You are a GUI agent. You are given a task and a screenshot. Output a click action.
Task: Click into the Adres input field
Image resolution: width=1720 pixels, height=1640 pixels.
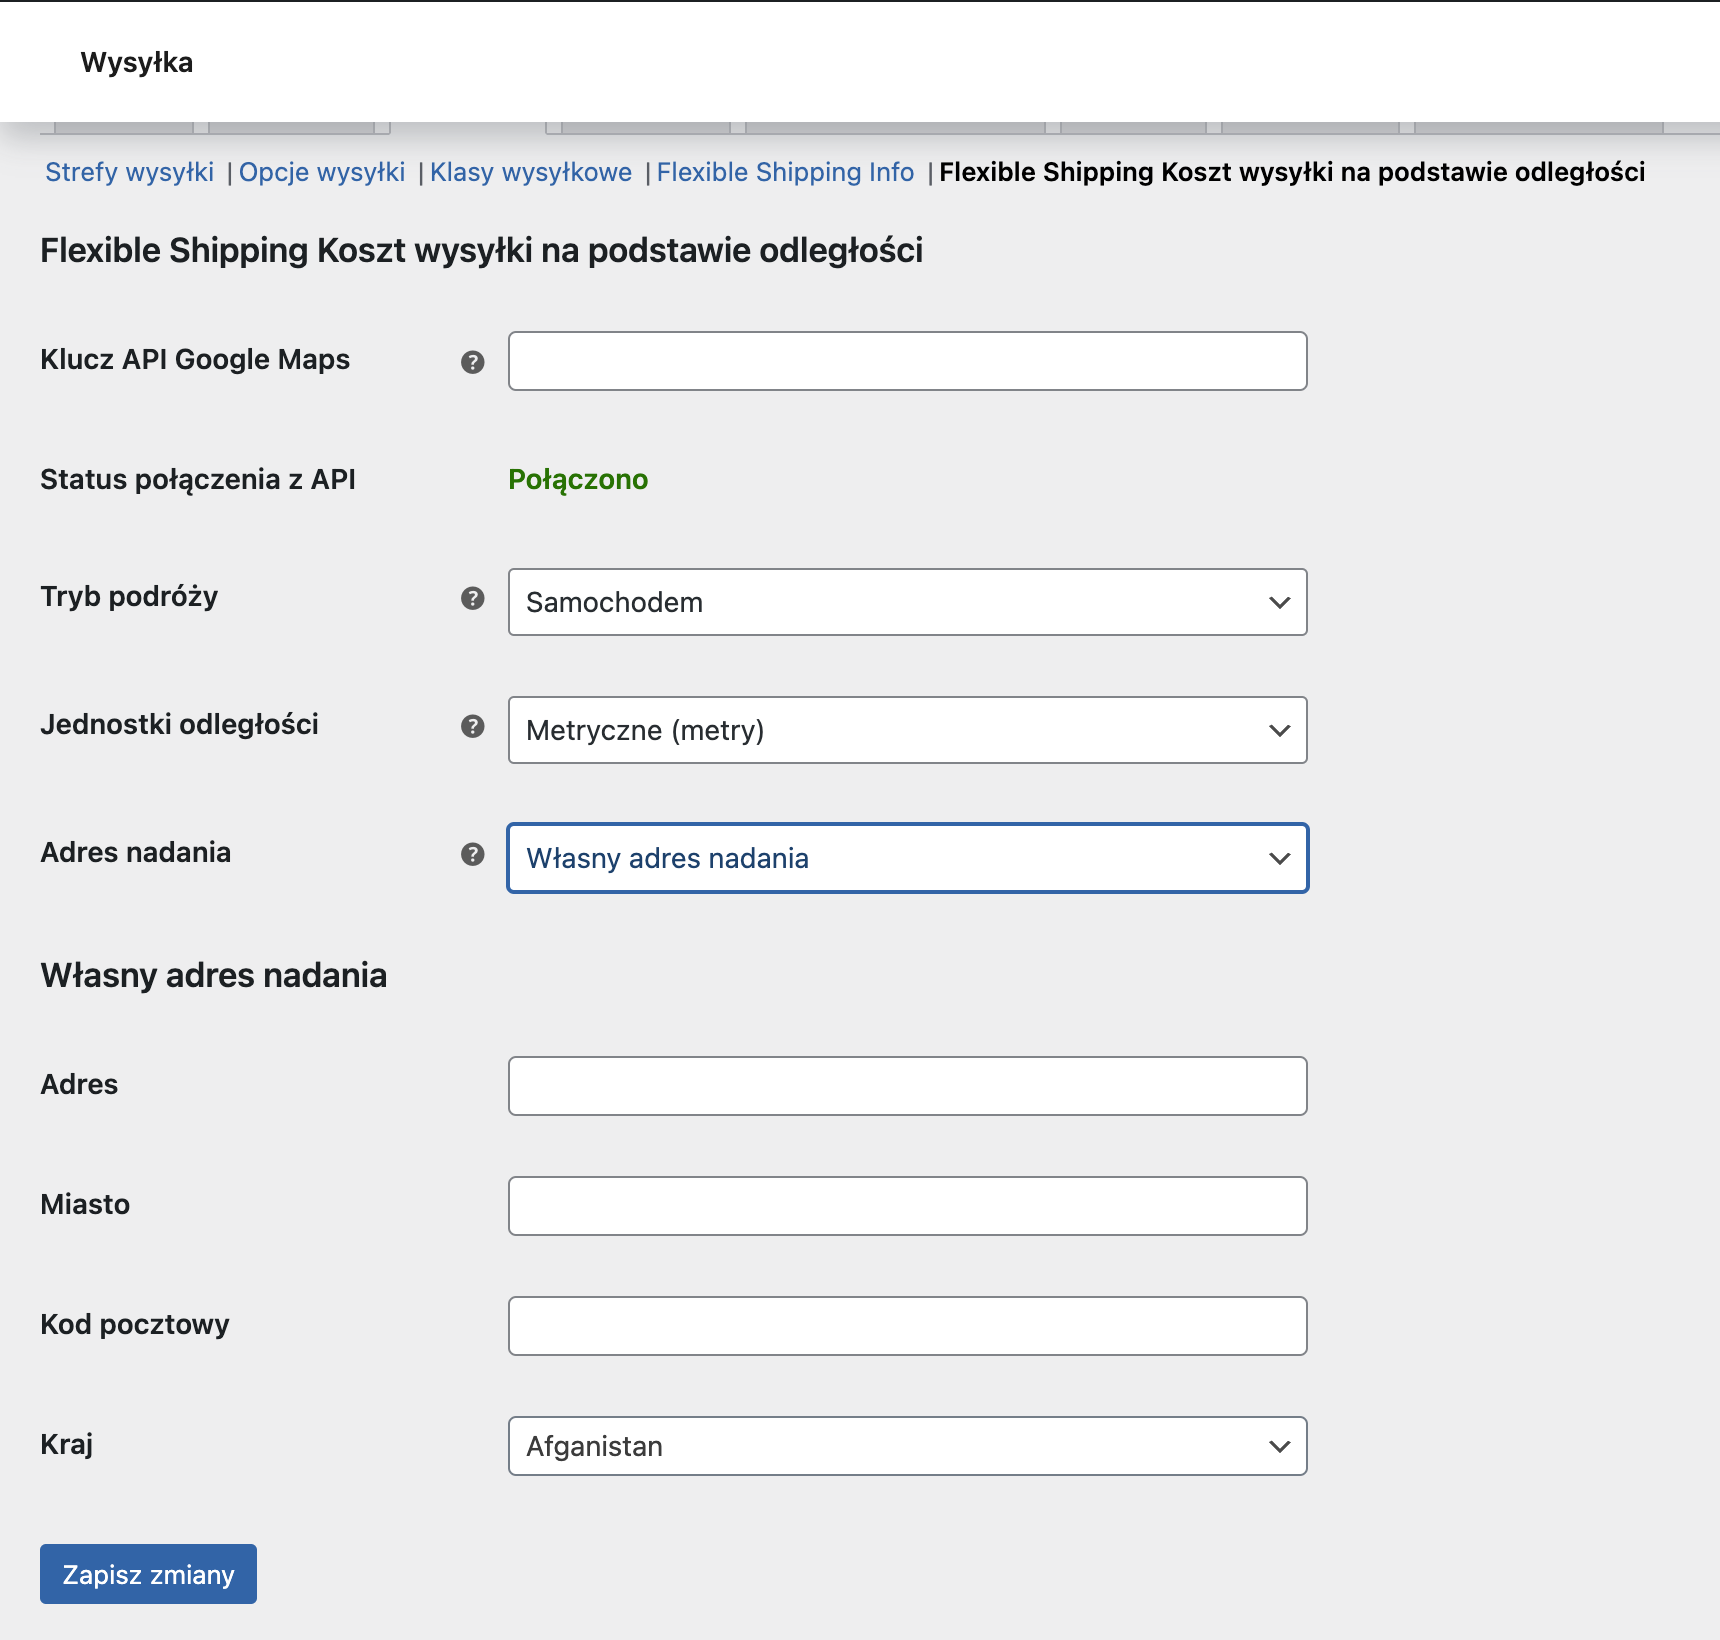(x=908, y=1086)
